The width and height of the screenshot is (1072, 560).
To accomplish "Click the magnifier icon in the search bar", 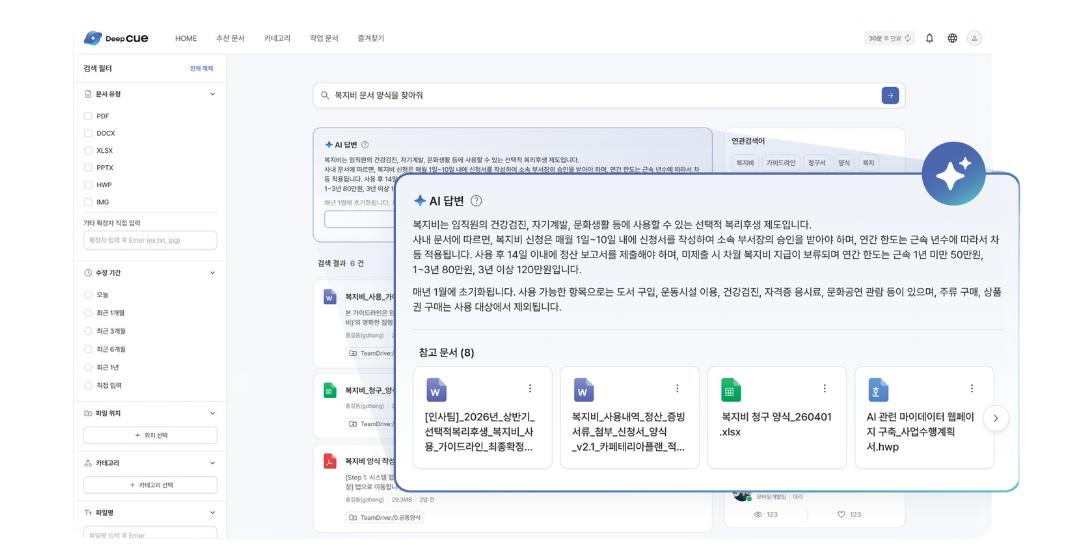I will coord(325,96).
